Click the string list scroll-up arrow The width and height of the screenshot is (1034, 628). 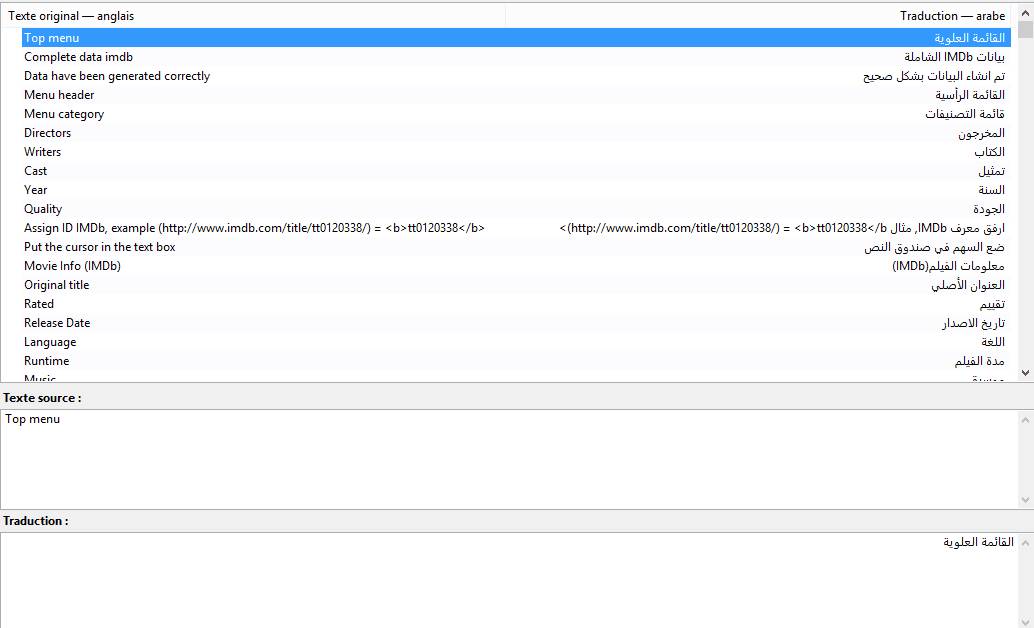point(1025,13)
